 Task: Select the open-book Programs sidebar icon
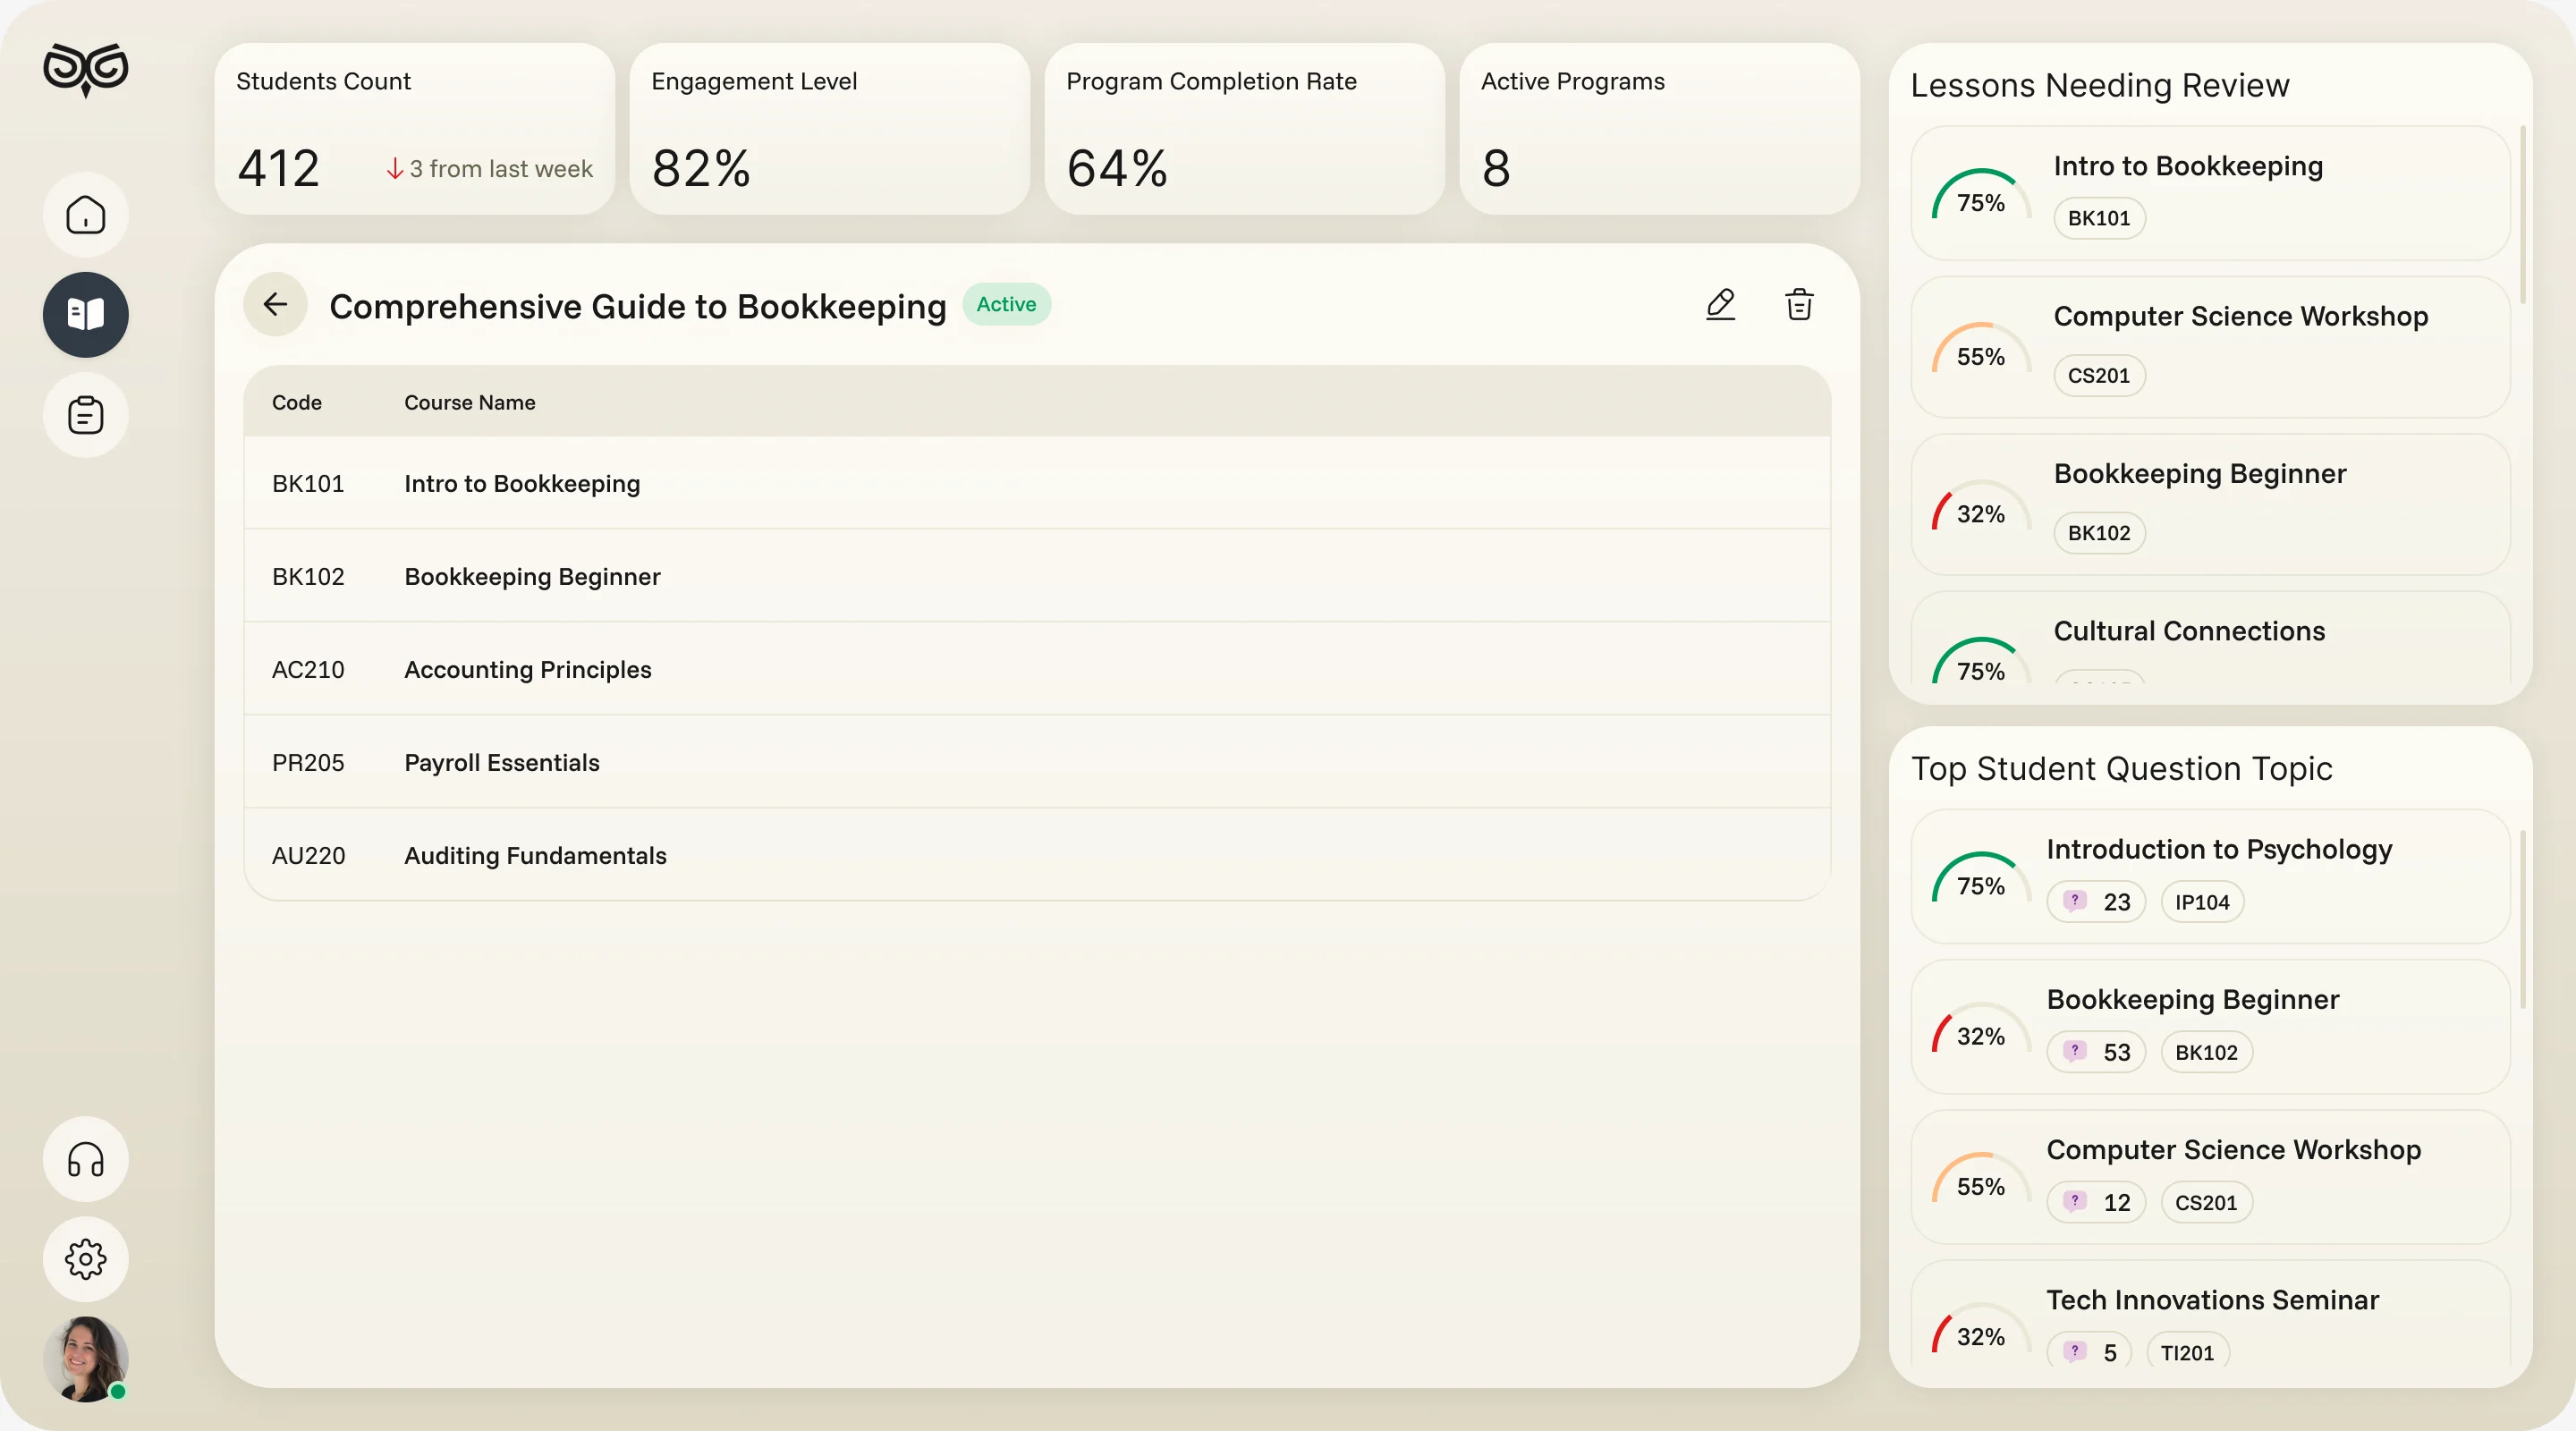tap(86, 315)
